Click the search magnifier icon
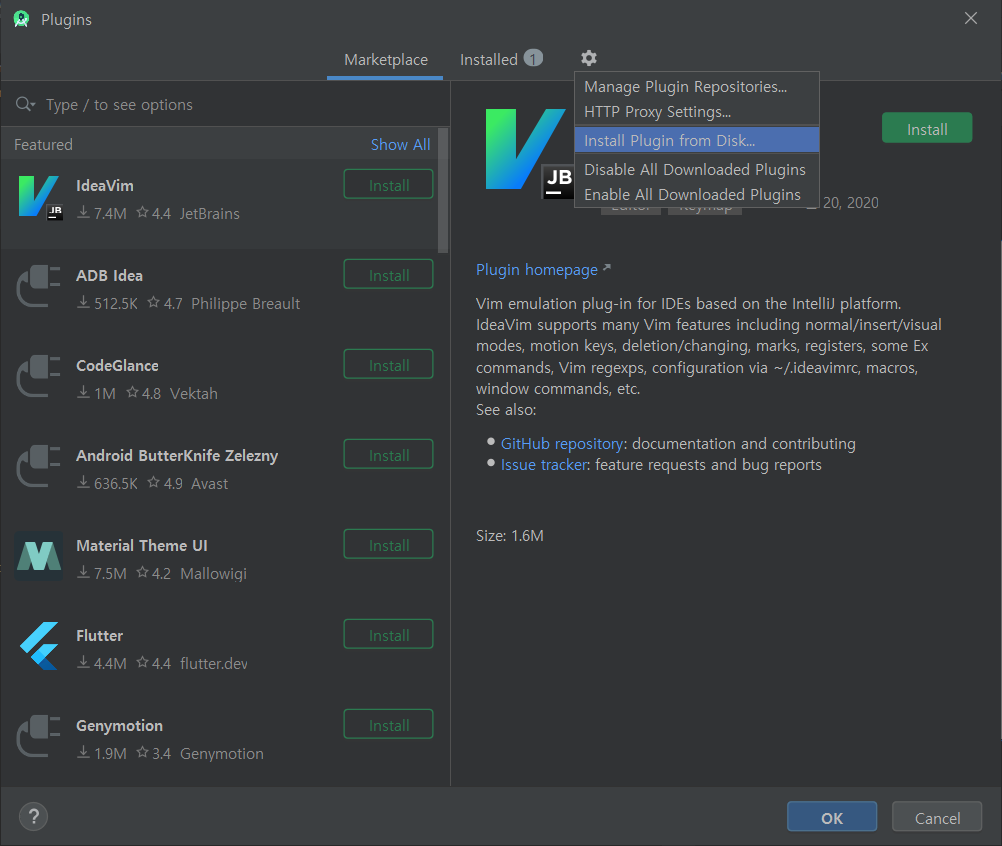This screenshot has height=846, width=1002. (x=25, y=104)
